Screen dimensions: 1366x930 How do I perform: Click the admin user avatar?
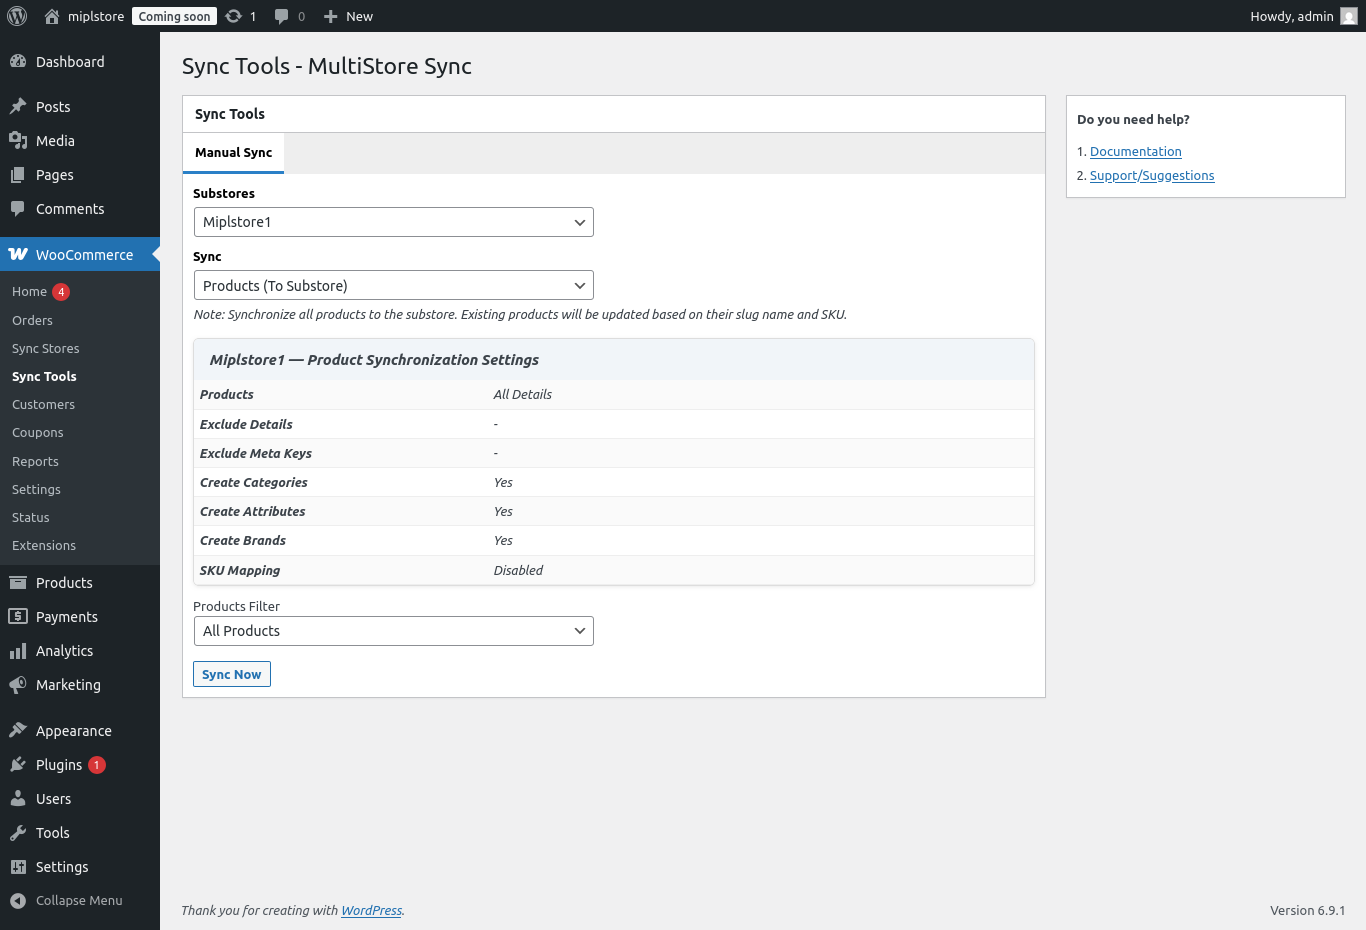(1348, 16)
